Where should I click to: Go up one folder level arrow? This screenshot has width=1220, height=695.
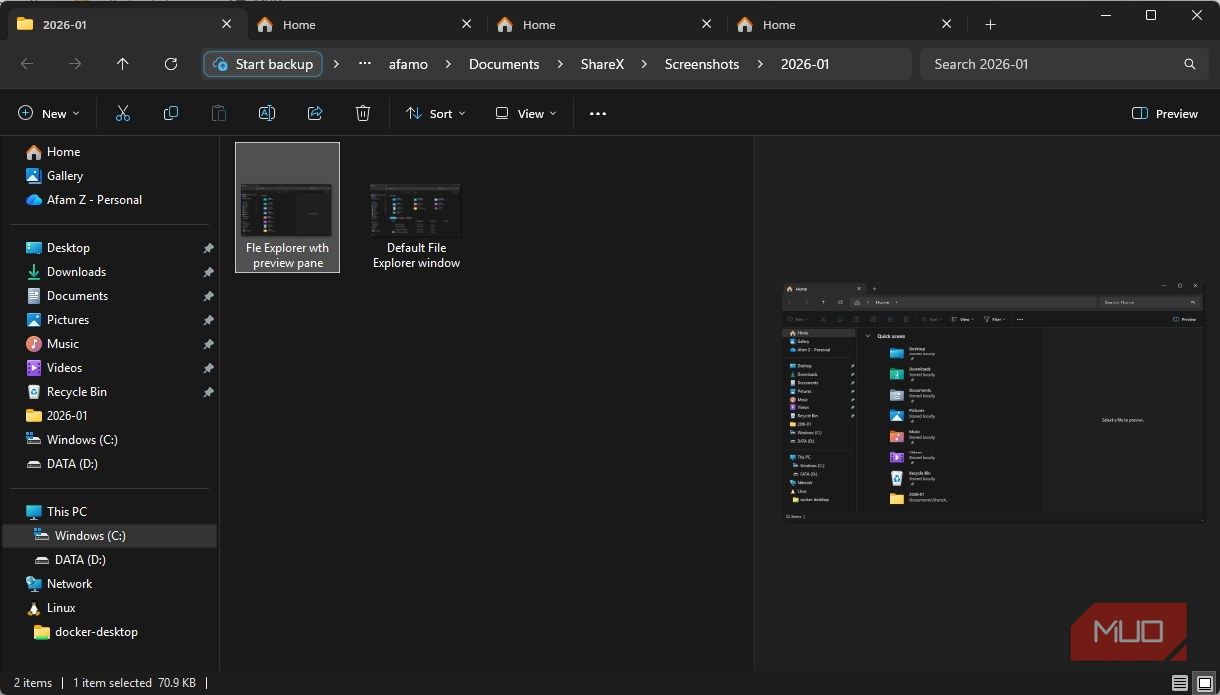[x=123, y=64]
